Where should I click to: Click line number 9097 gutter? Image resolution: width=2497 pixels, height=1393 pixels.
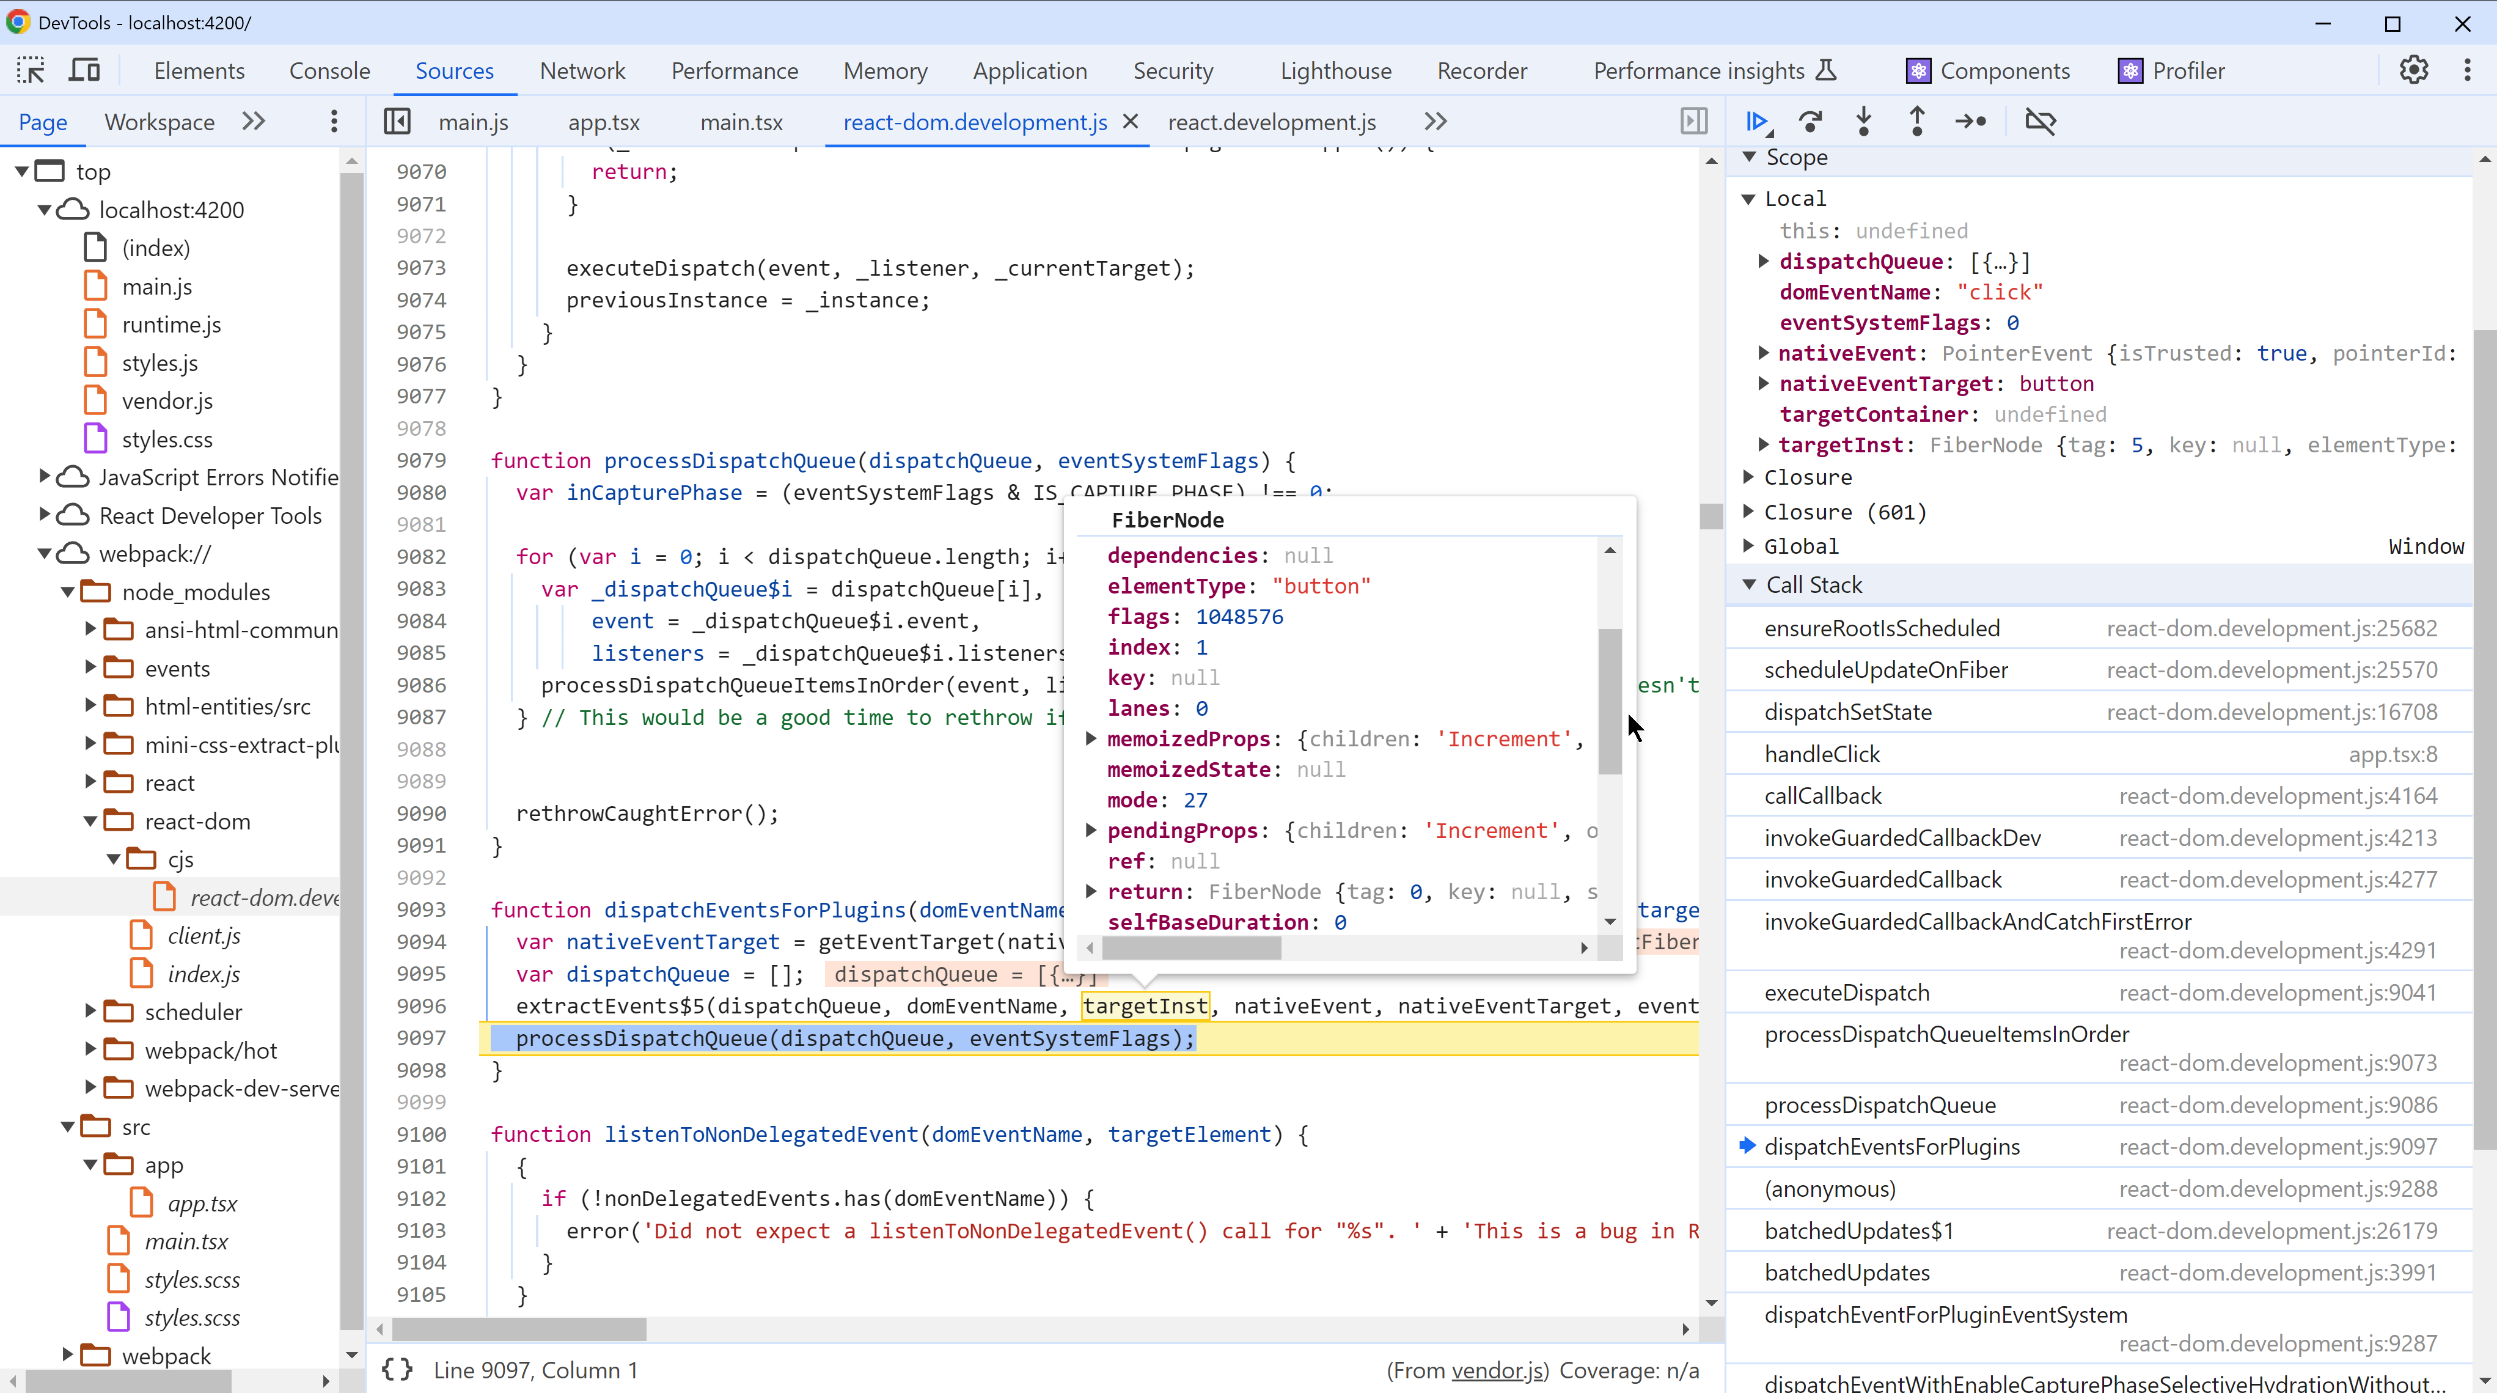[421, 1038]
